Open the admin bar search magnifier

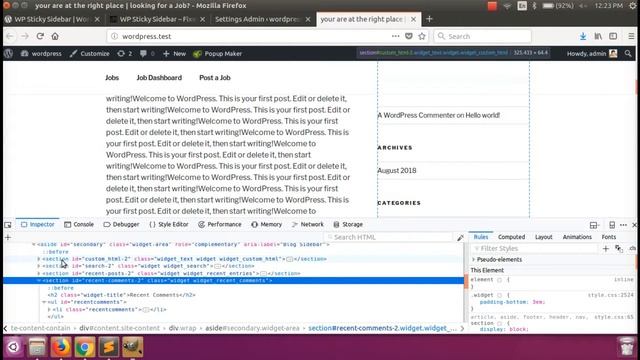[x=628, y=53]
